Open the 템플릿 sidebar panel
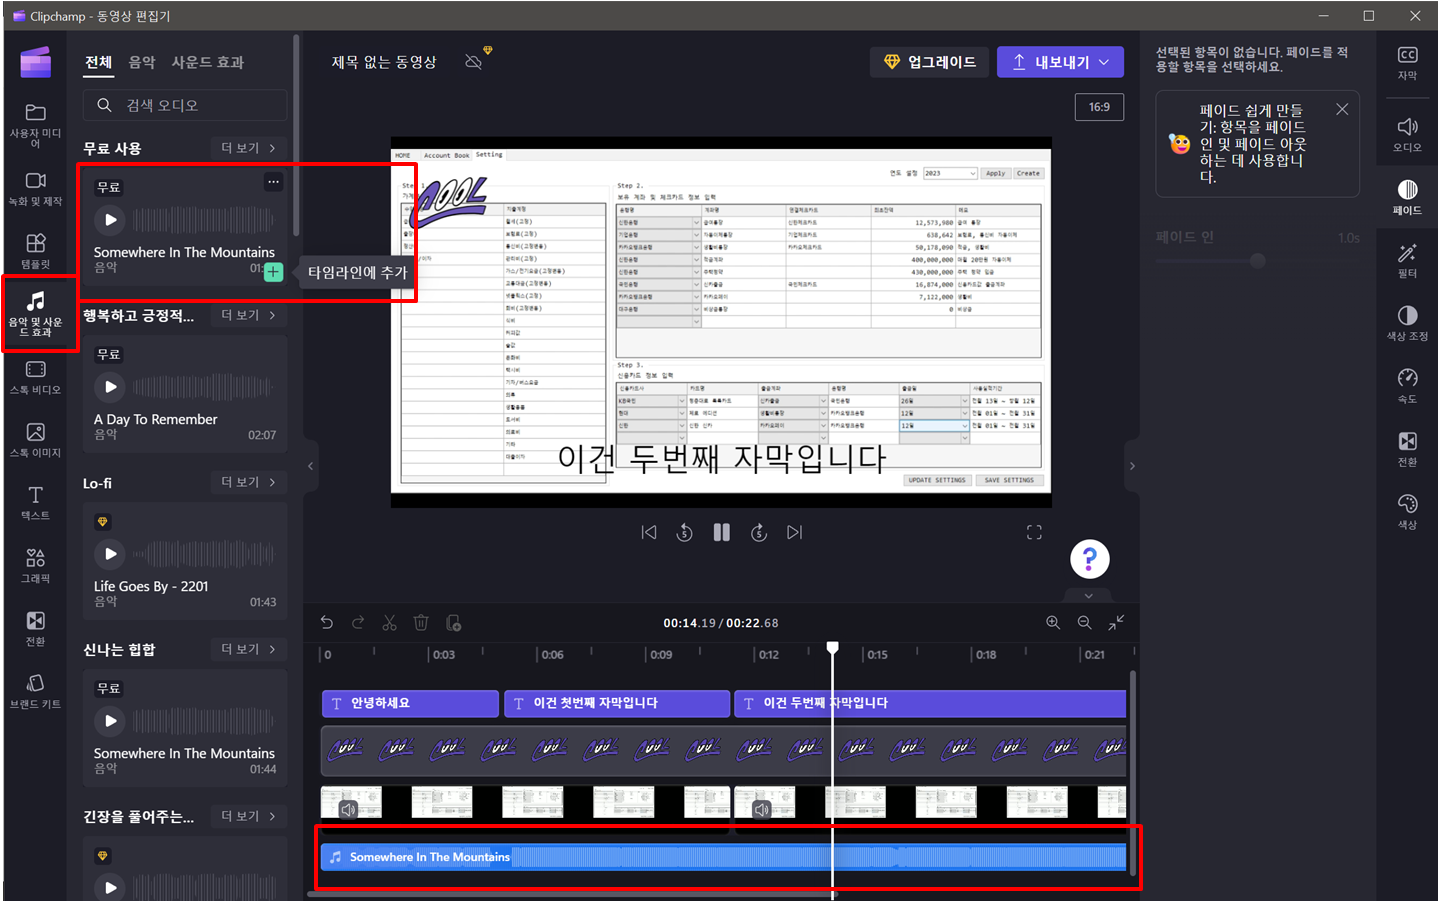The width and height of the screenshot is (1439, 902). (x=35, y=251)
